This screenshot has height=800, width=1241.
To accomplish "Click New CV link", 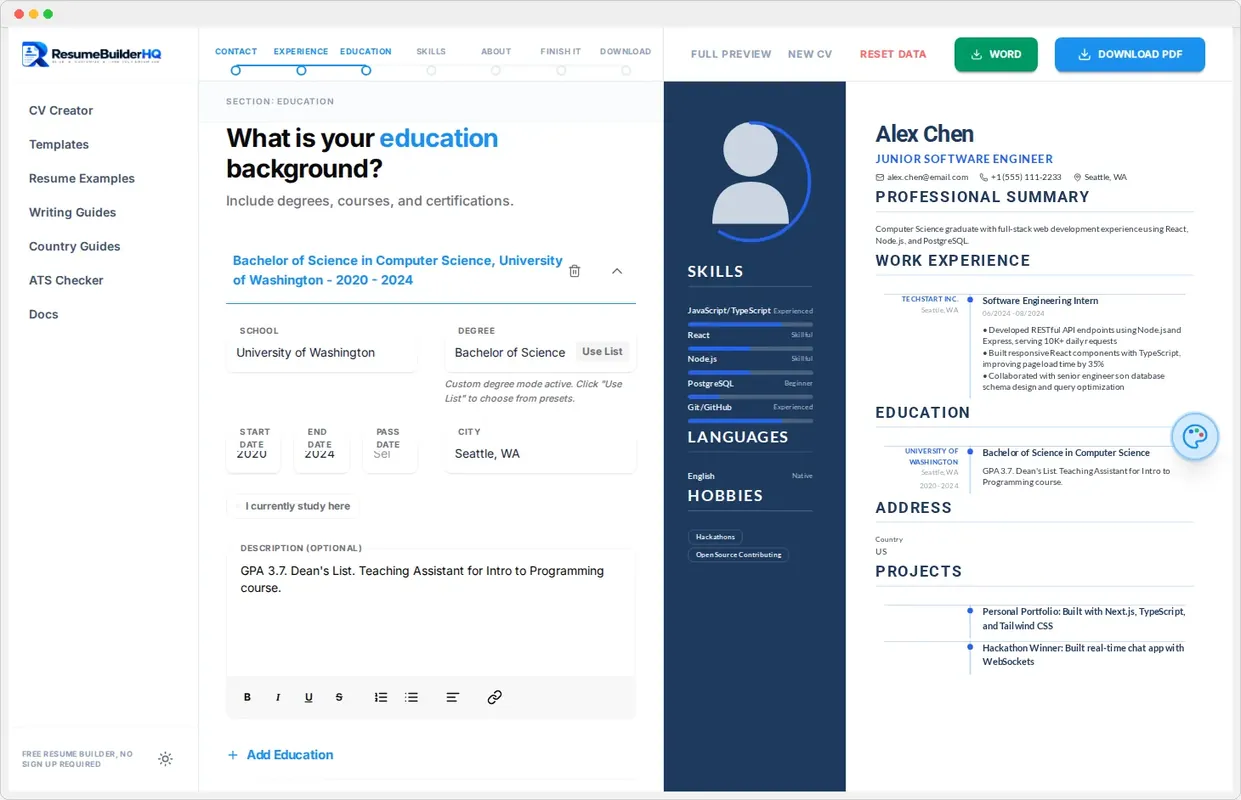I will (x=810, y=54).
